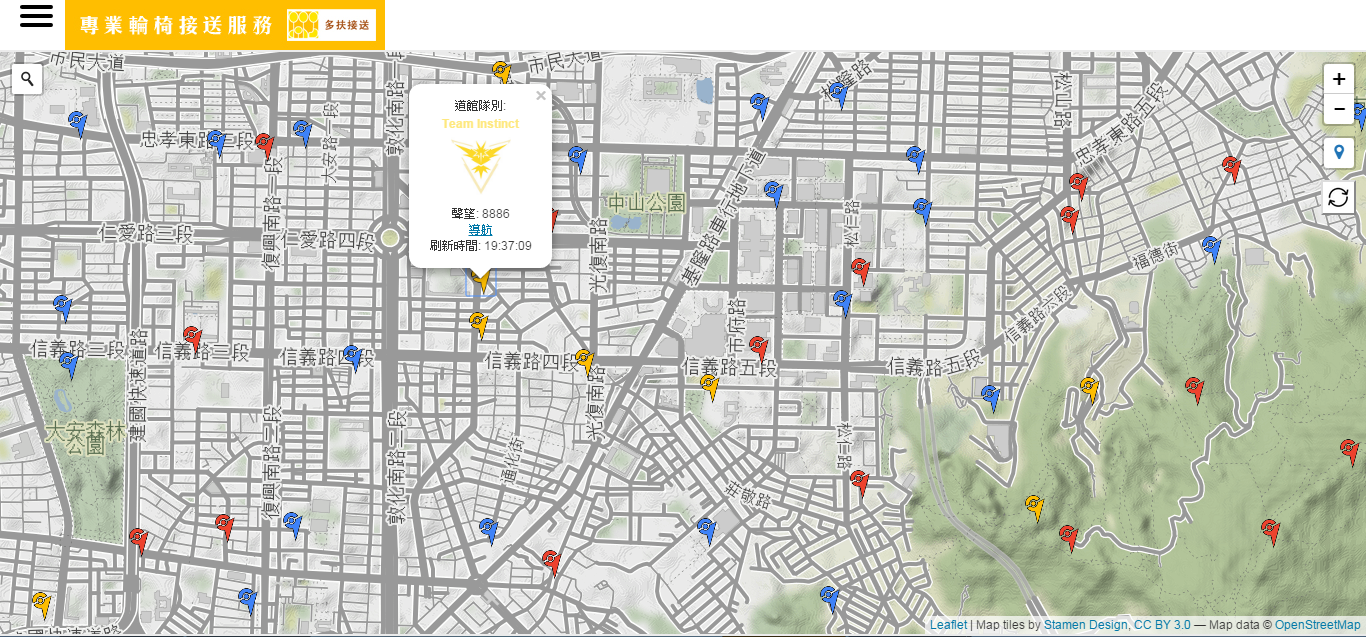Open the hamburger menu
Screen dimensions: 1366x637
[x=36, y=17]
